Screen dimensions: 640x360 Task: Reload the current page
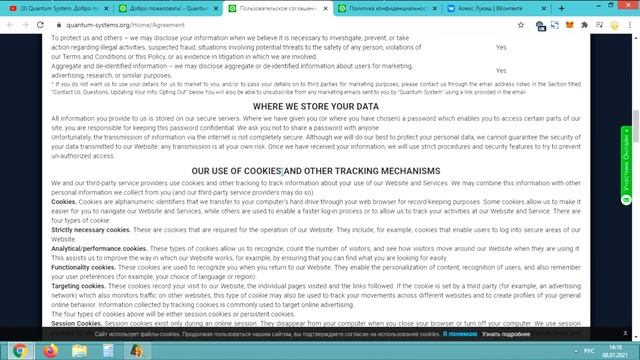[x=40, y=25]
